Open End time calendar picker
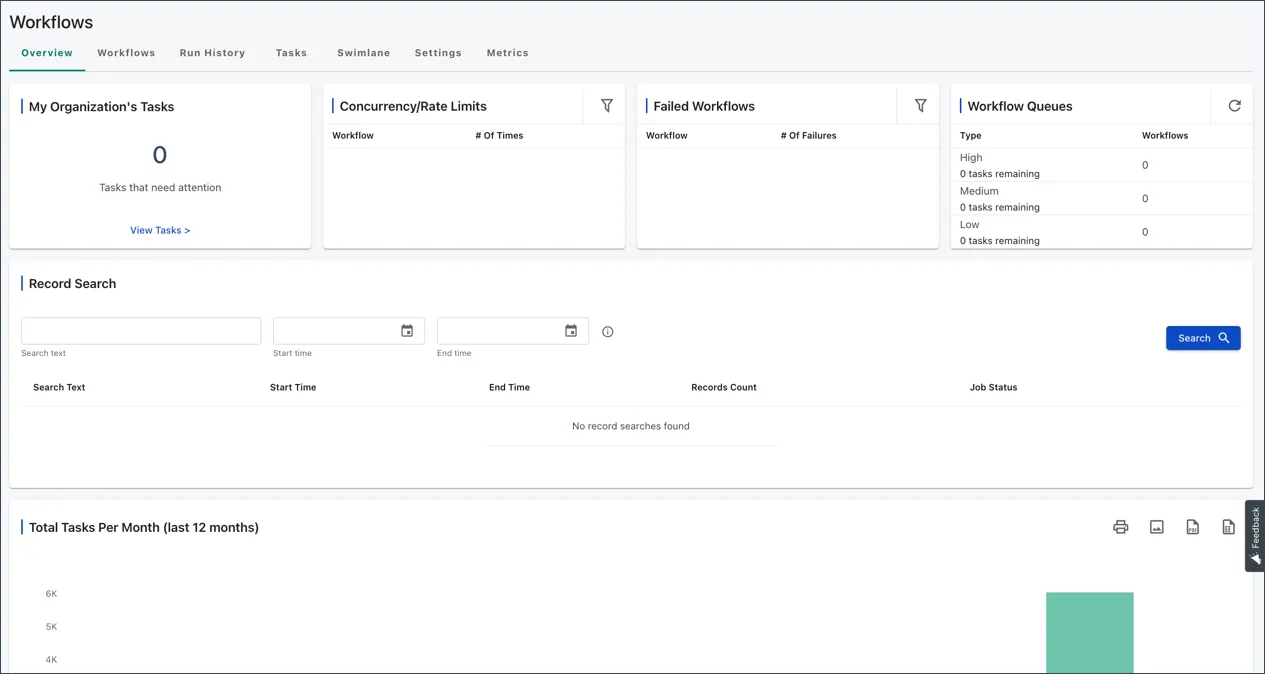 (x=571, y=331)
